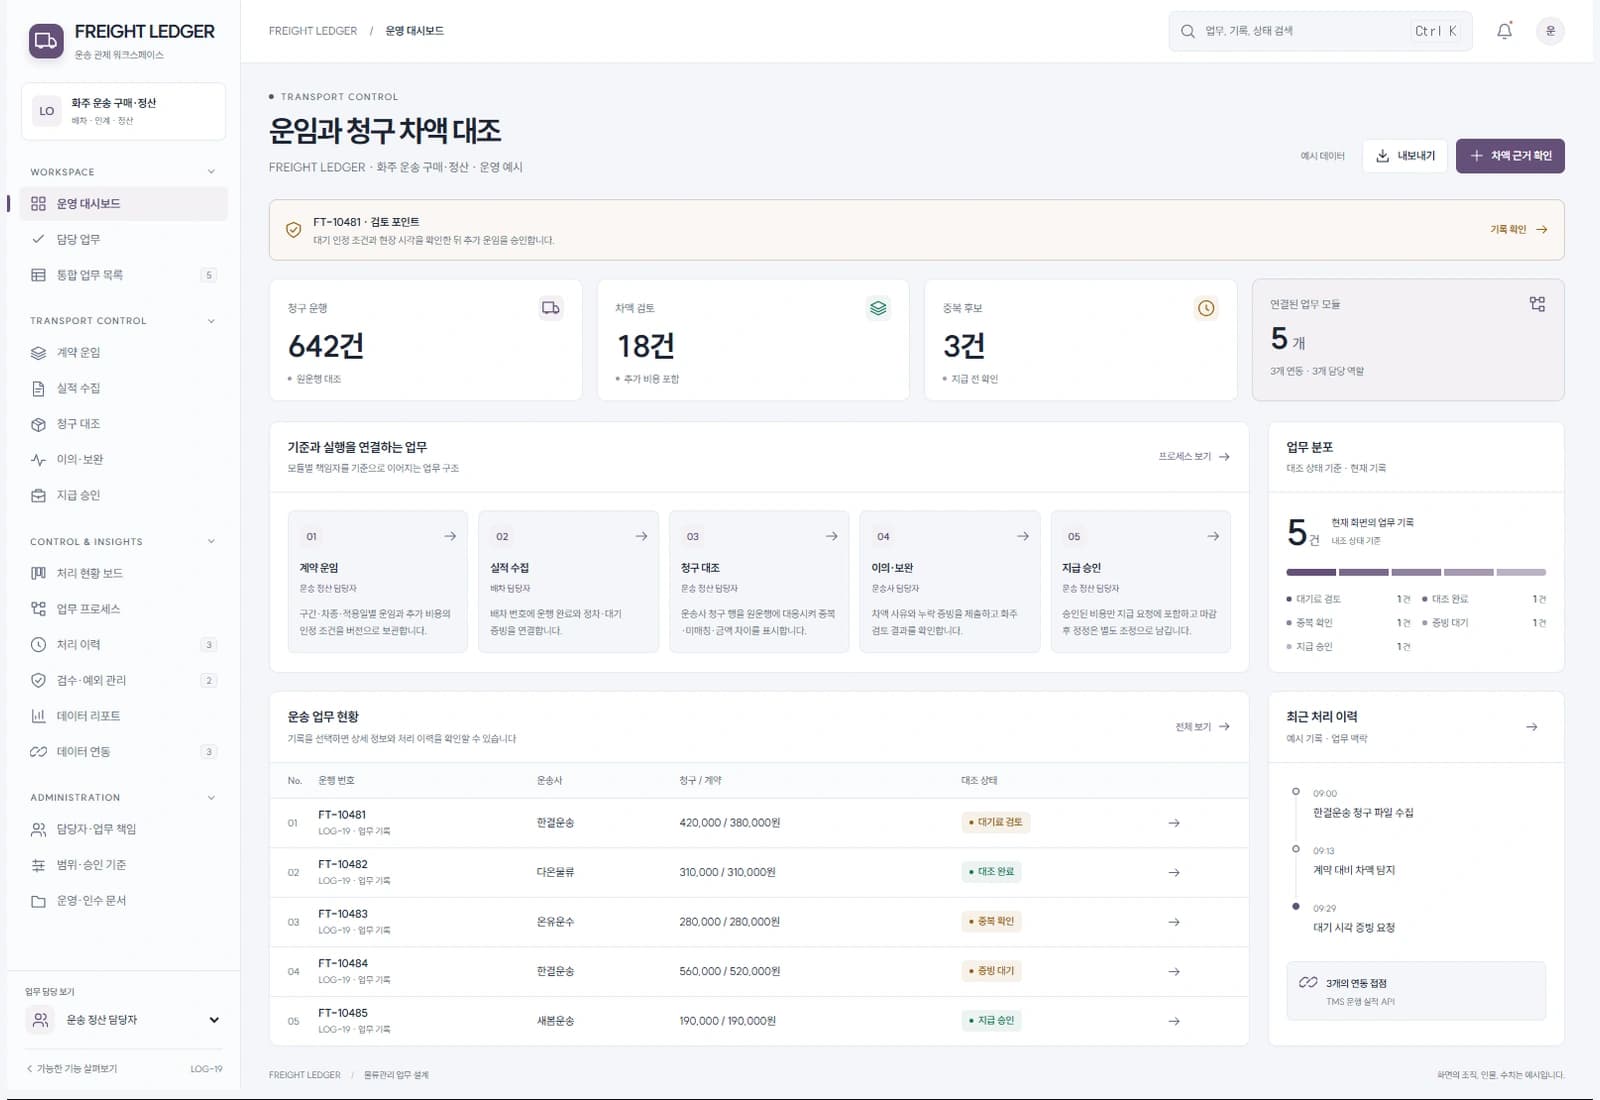Click the 차액 근거 확인 button

[x=1510, y=156]
